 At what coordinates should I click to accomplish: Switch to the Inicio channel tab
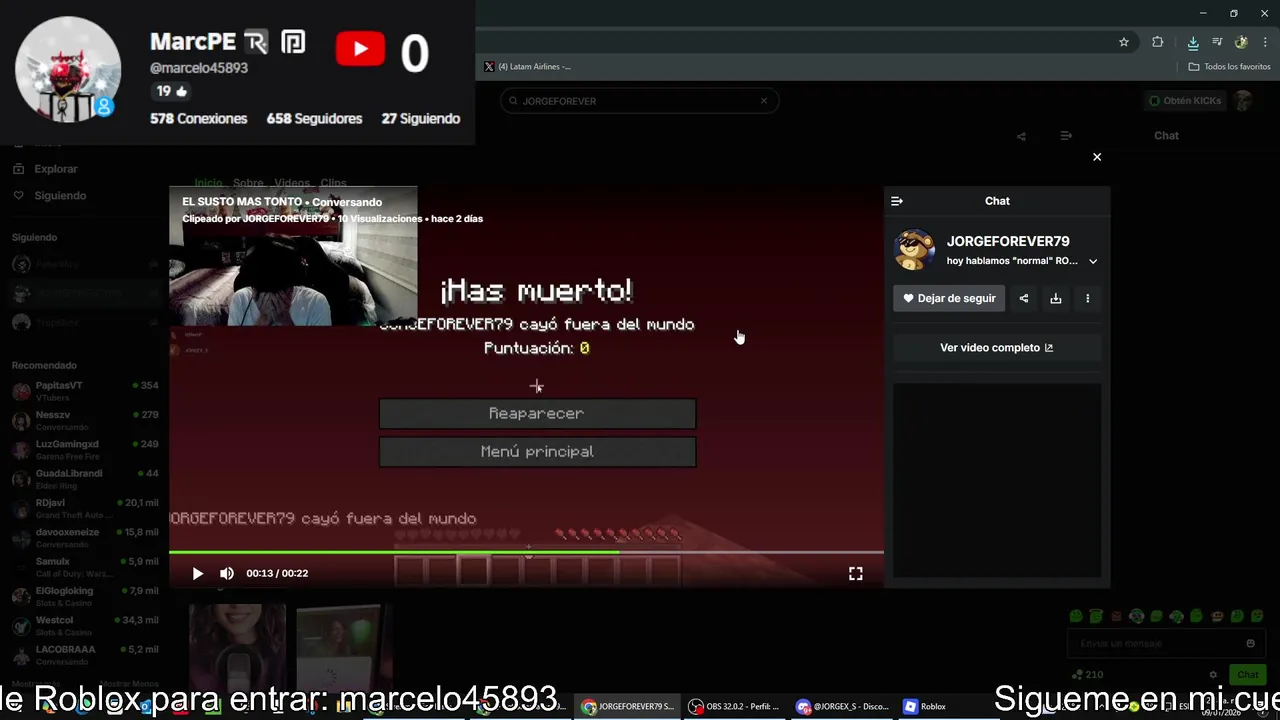pyautogui.click(x=208, y=183)
